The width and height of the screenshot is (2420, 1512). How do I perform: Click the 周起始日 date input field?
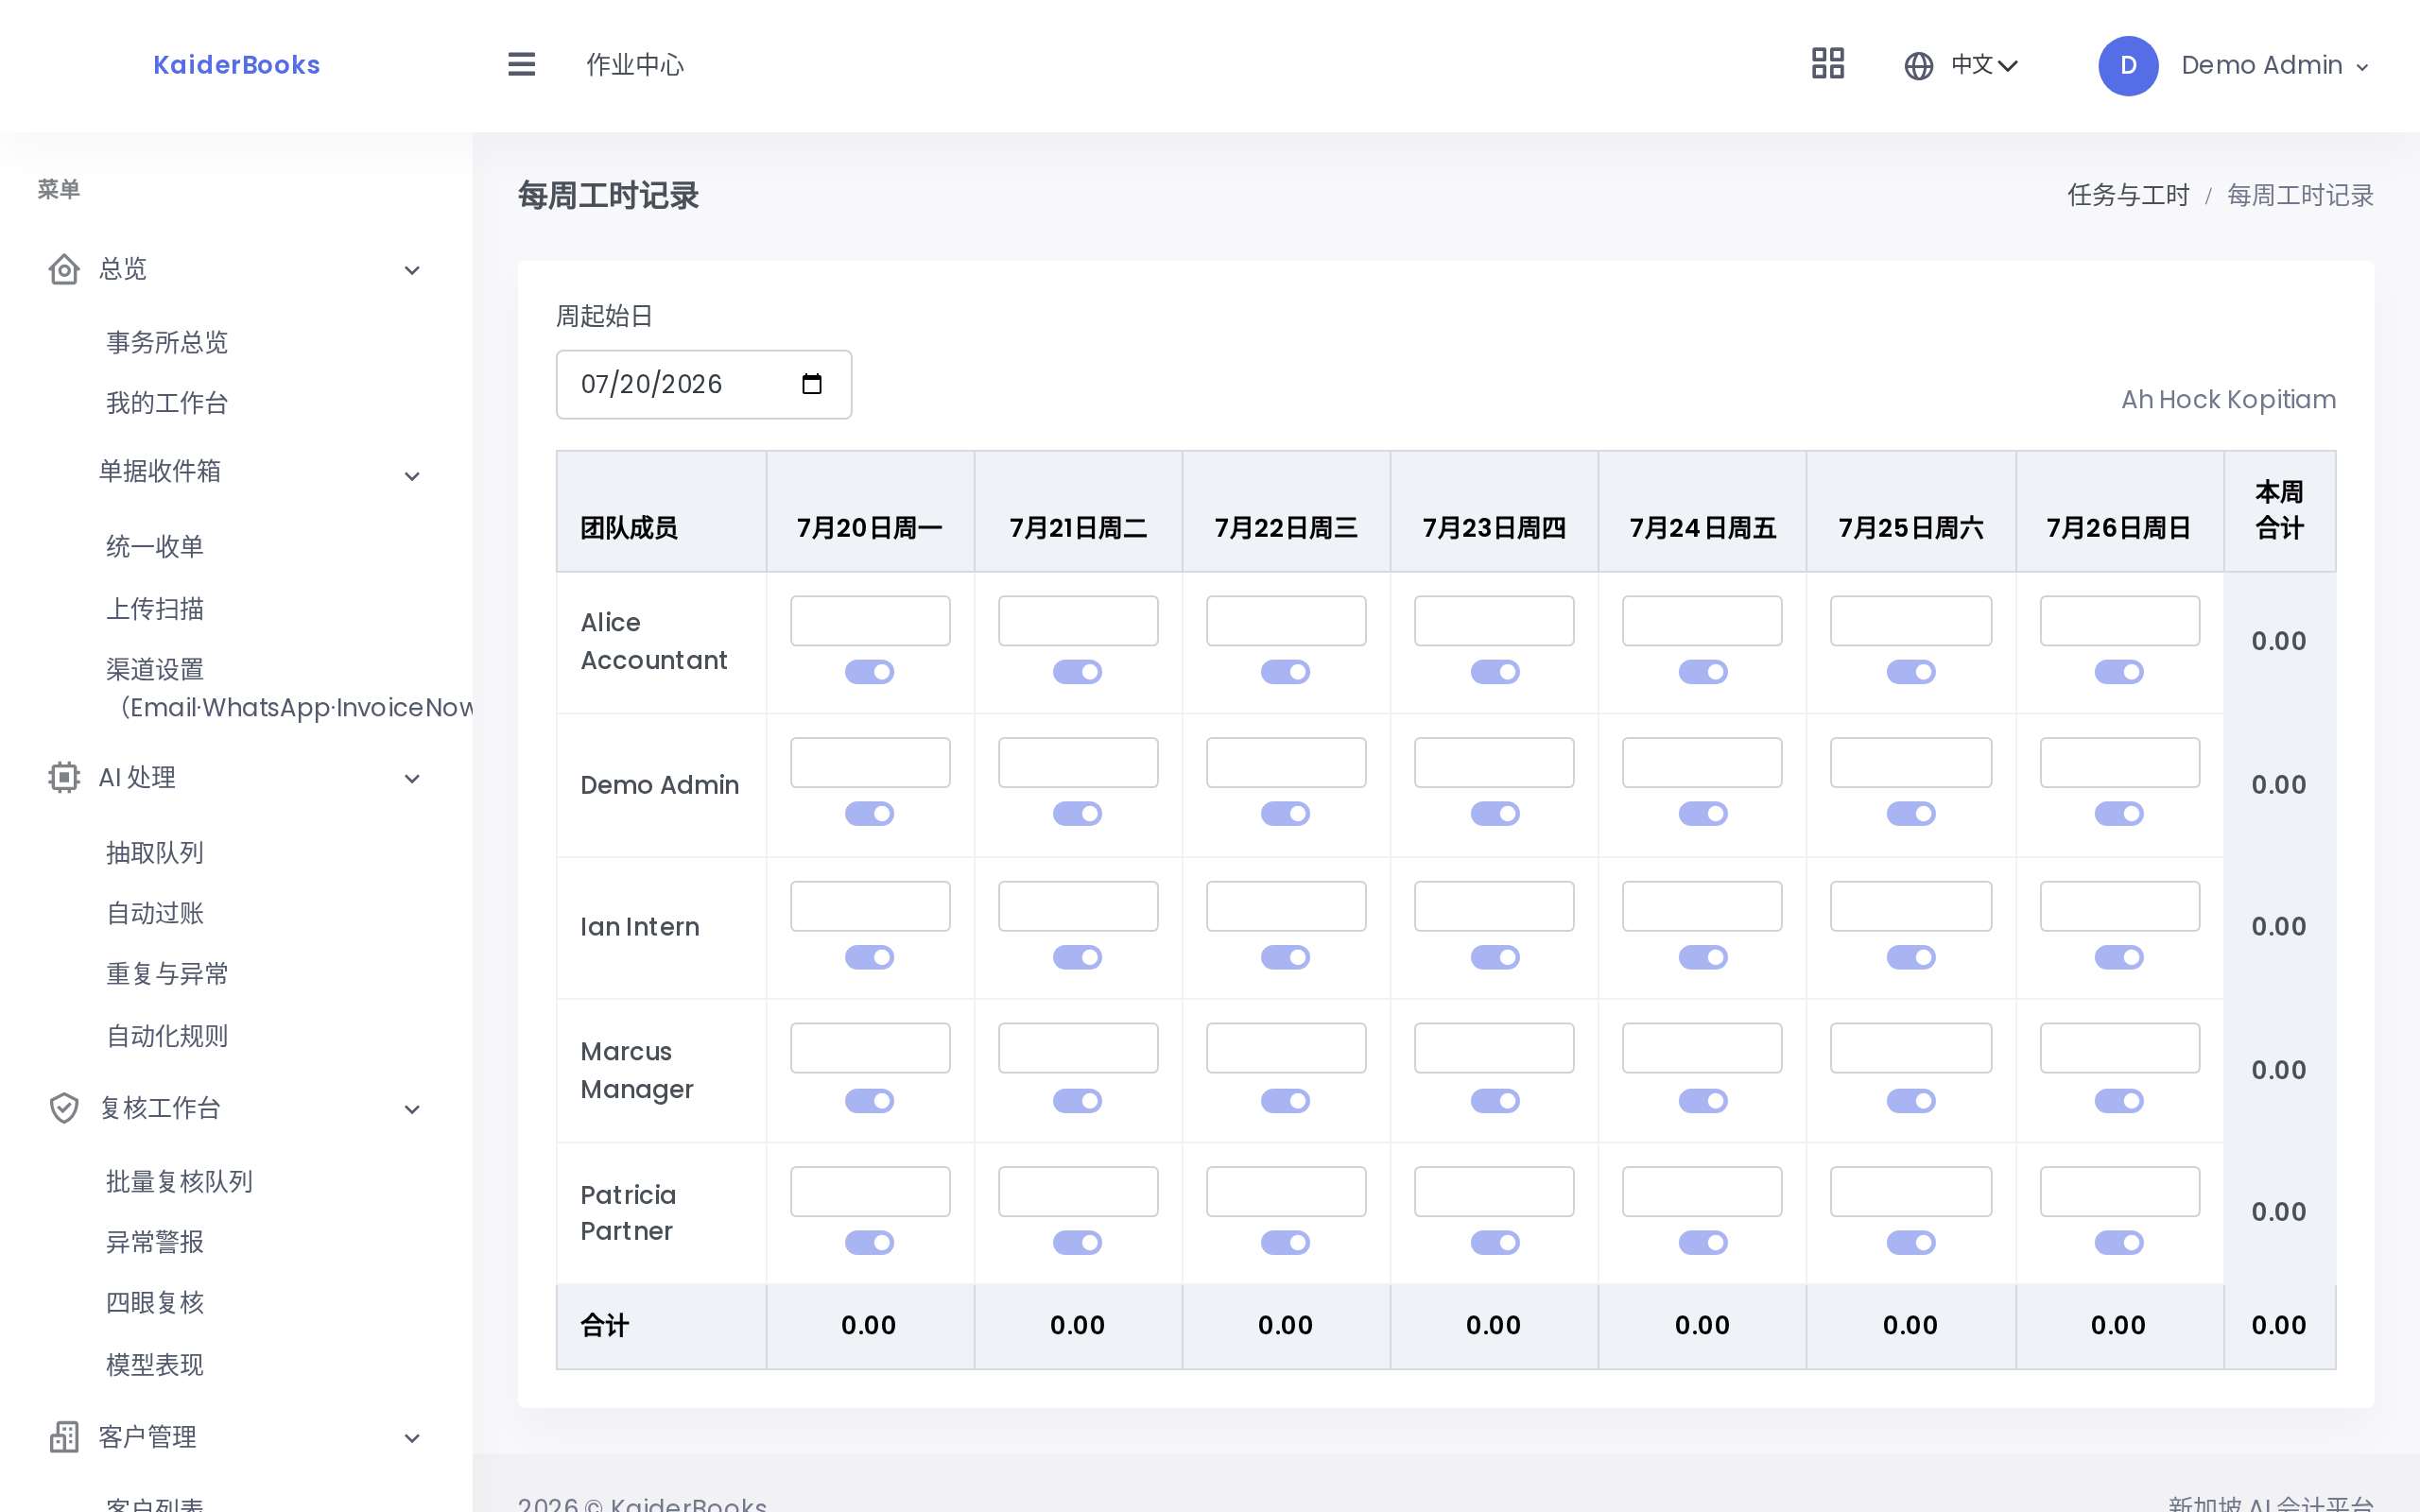click(x=704, y=384)
